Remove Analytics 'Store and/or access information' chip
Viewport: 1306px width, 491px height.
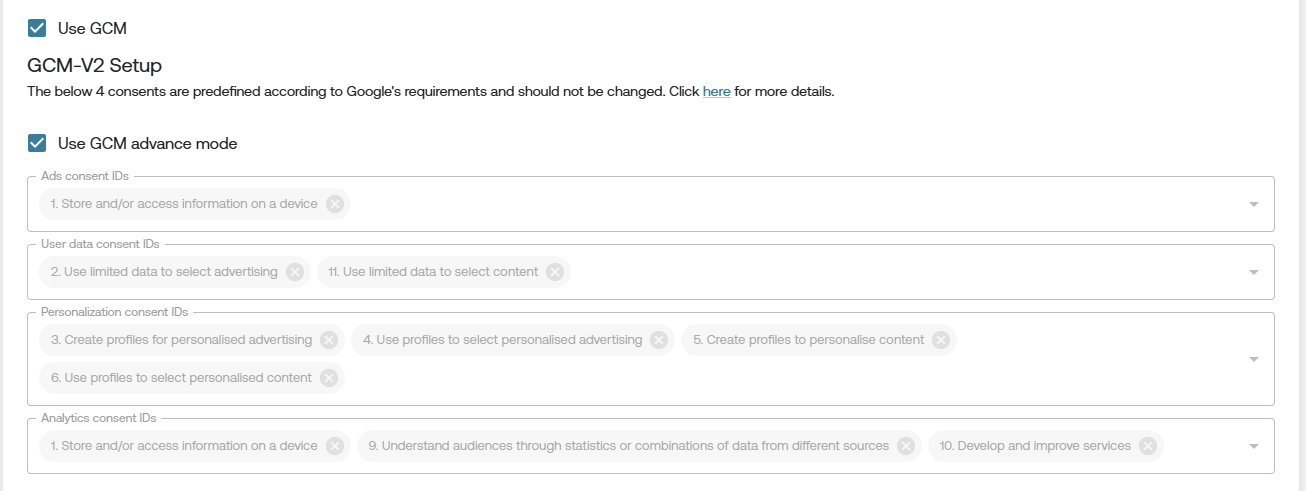(335, 446)
